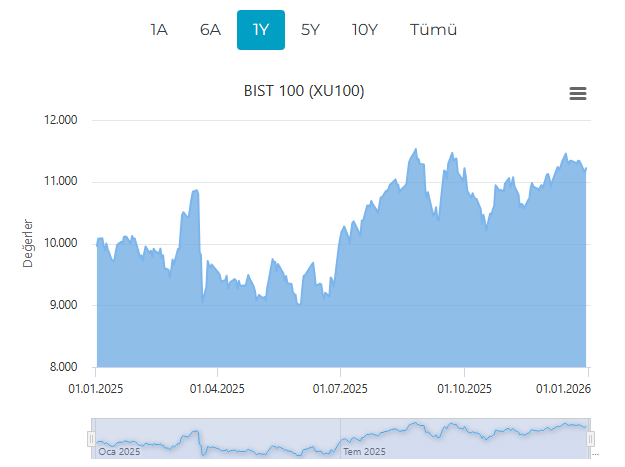Click the right navigator range handle

[591, 438]
